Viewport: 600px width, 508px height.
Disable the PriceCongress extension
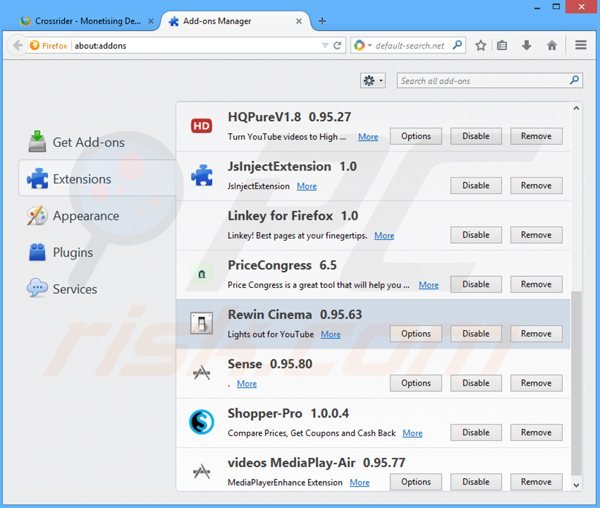476,284
